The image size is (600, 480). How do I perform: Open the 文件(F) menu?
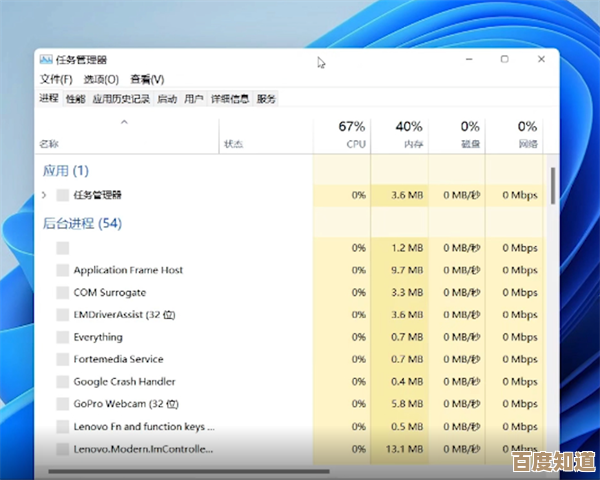coord(56,80)
